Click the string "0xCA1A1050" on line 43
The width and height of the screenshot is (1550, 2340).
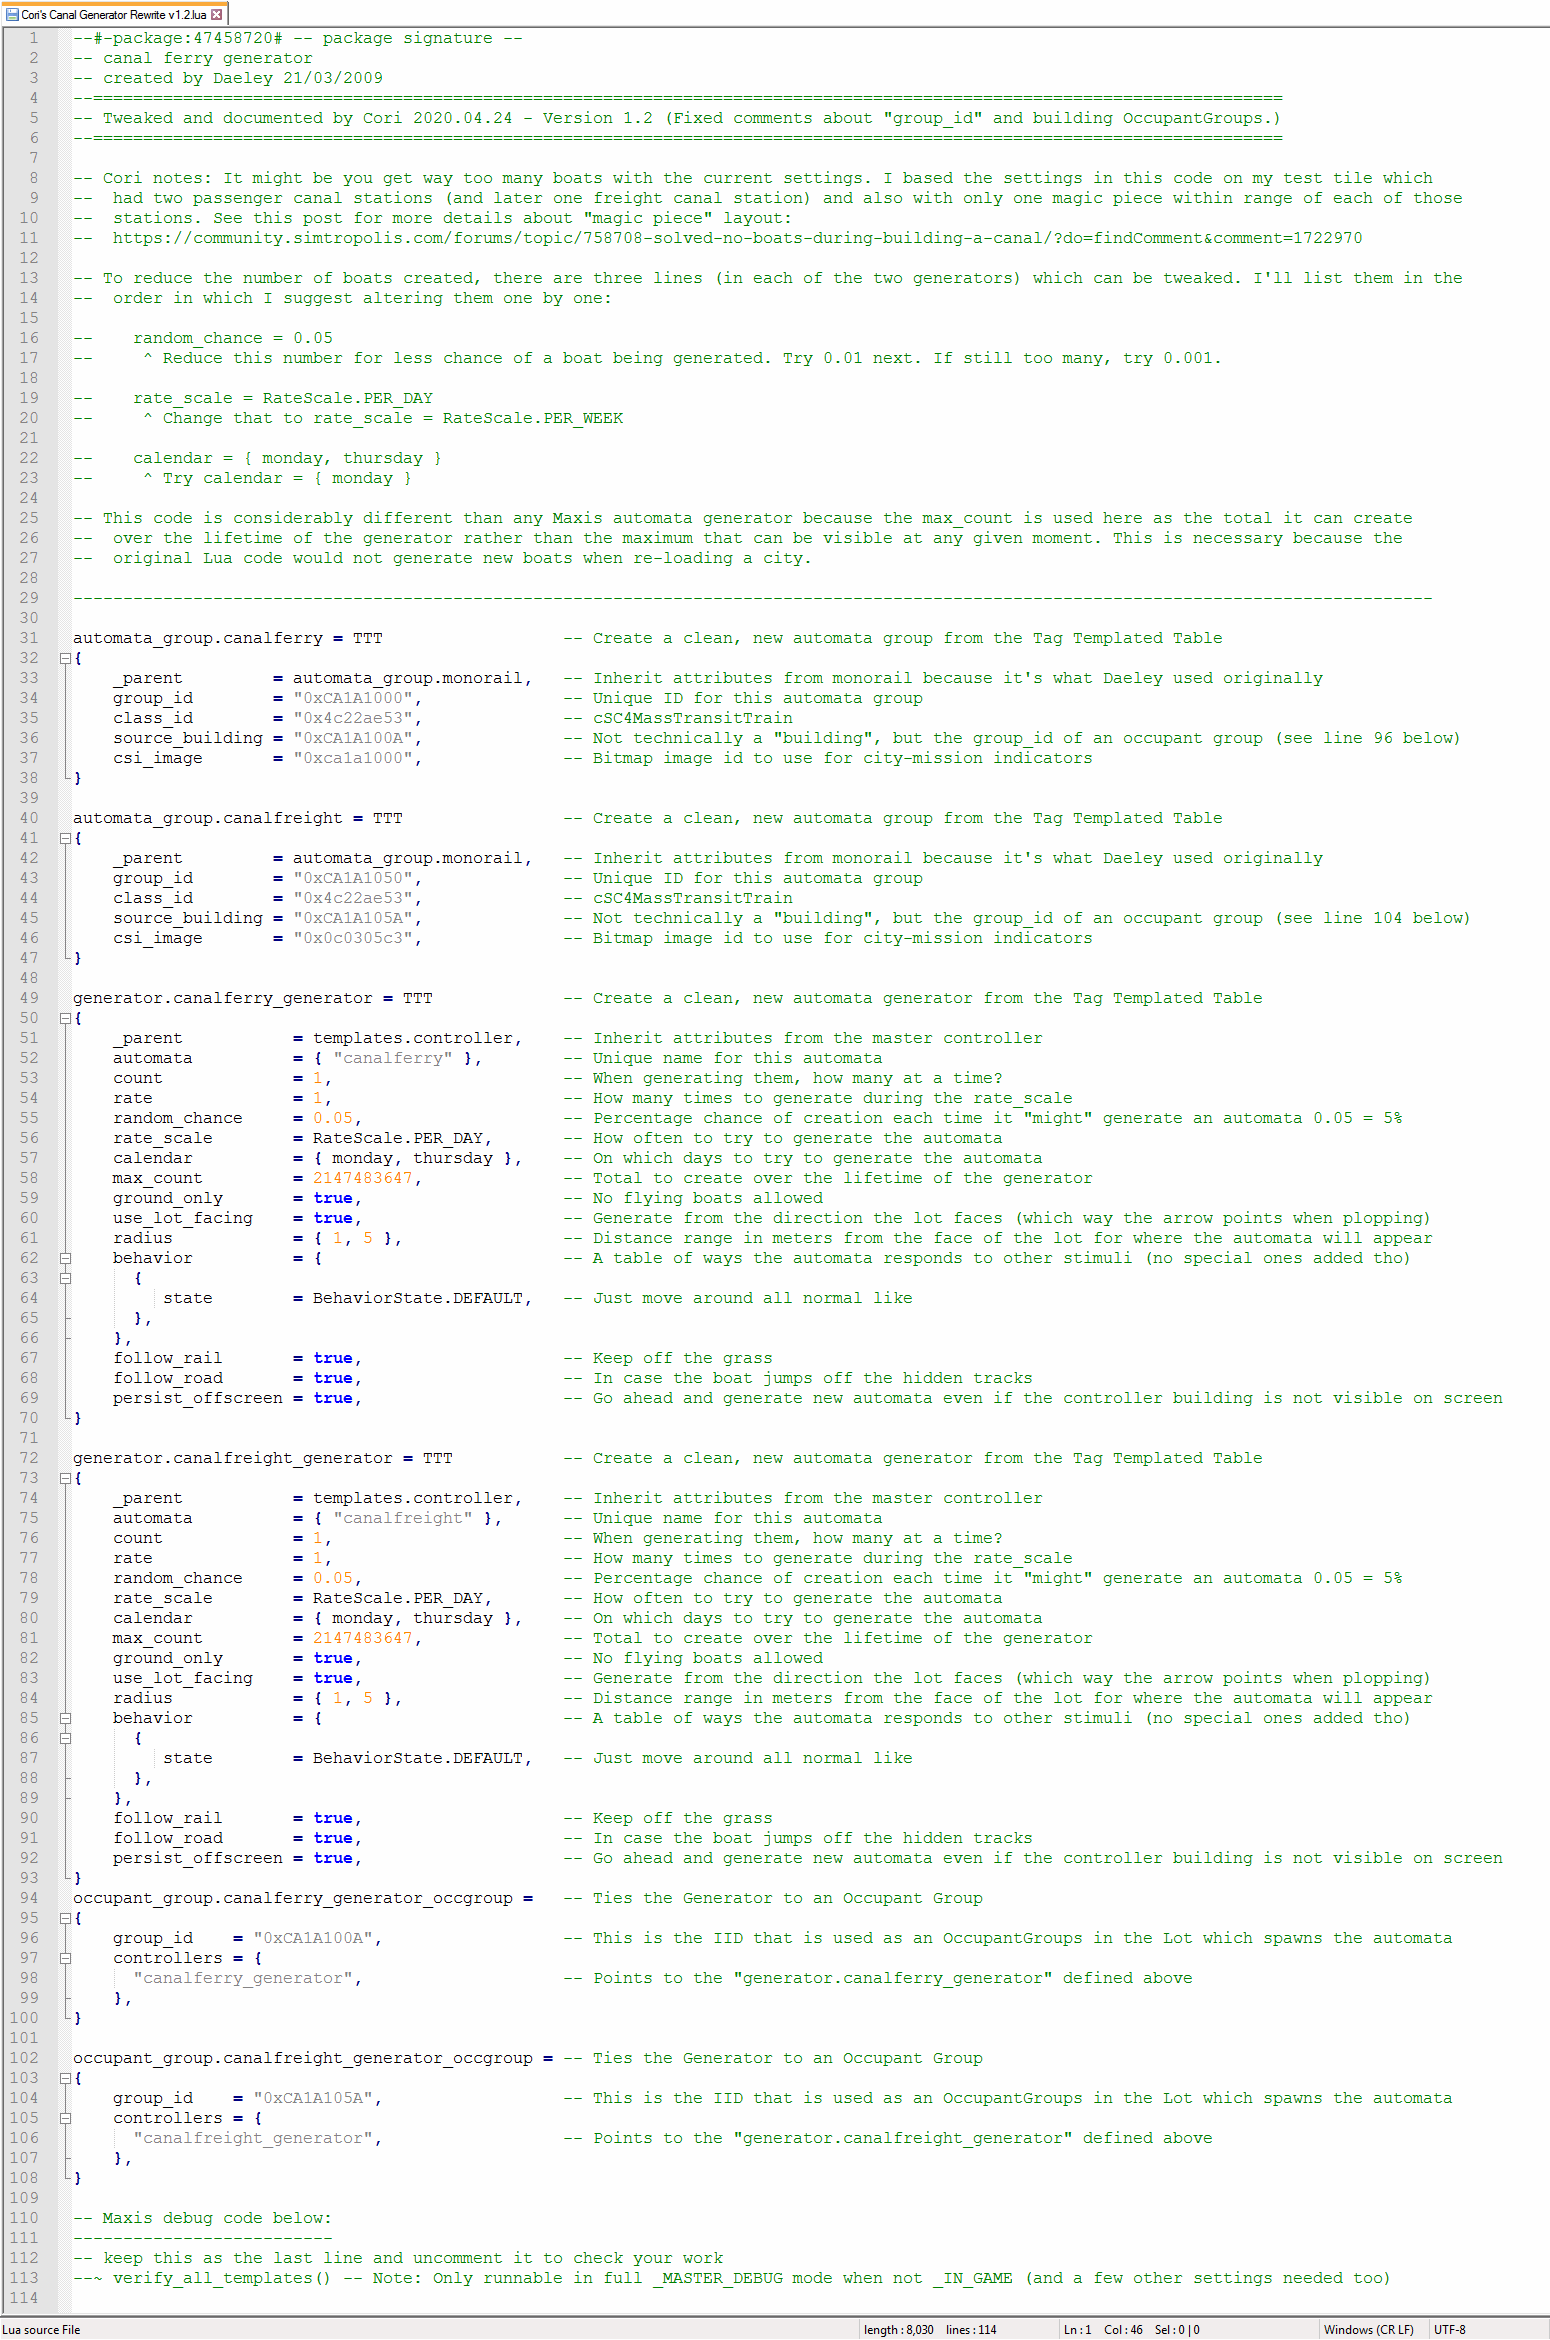353,878
